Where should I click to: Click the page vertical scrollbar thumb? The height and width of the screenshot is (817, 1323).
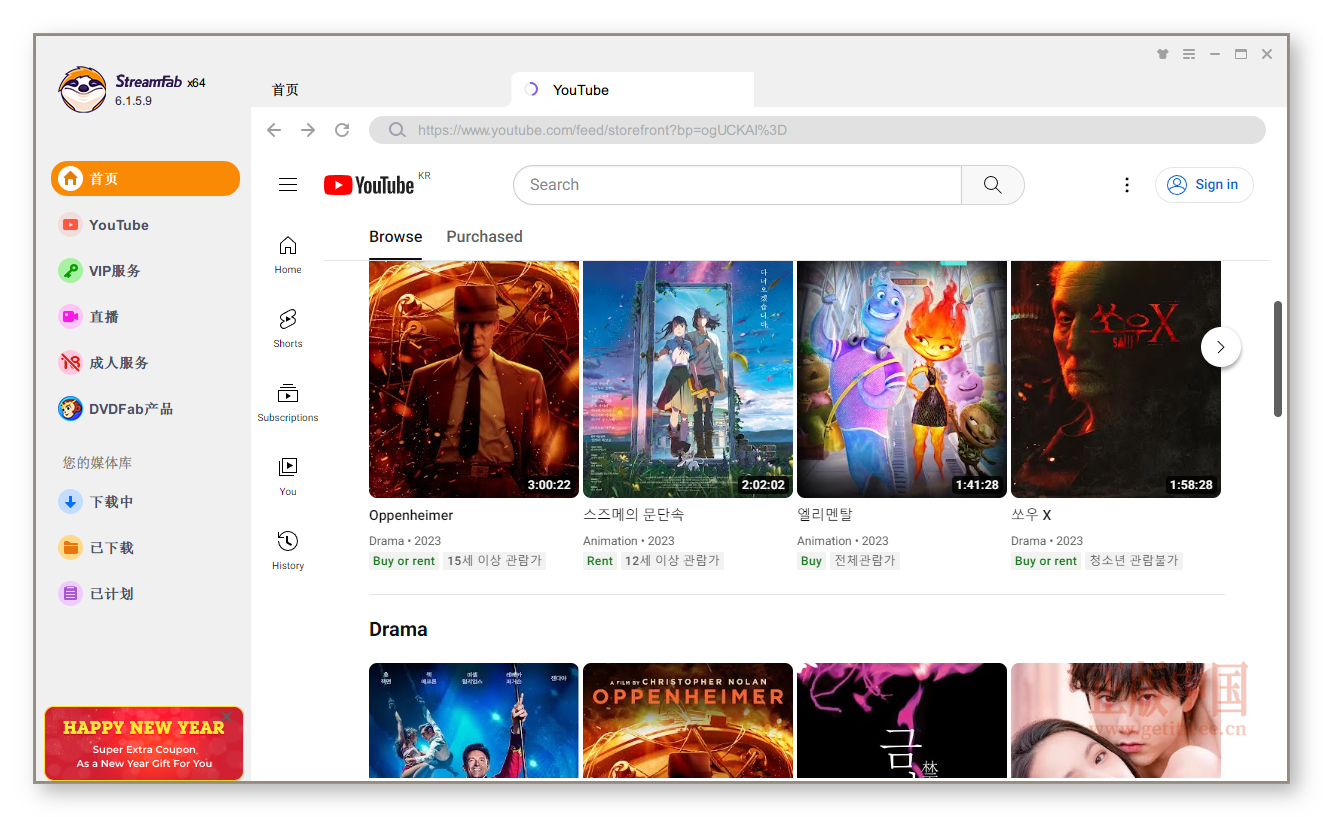click(1278, 359)
